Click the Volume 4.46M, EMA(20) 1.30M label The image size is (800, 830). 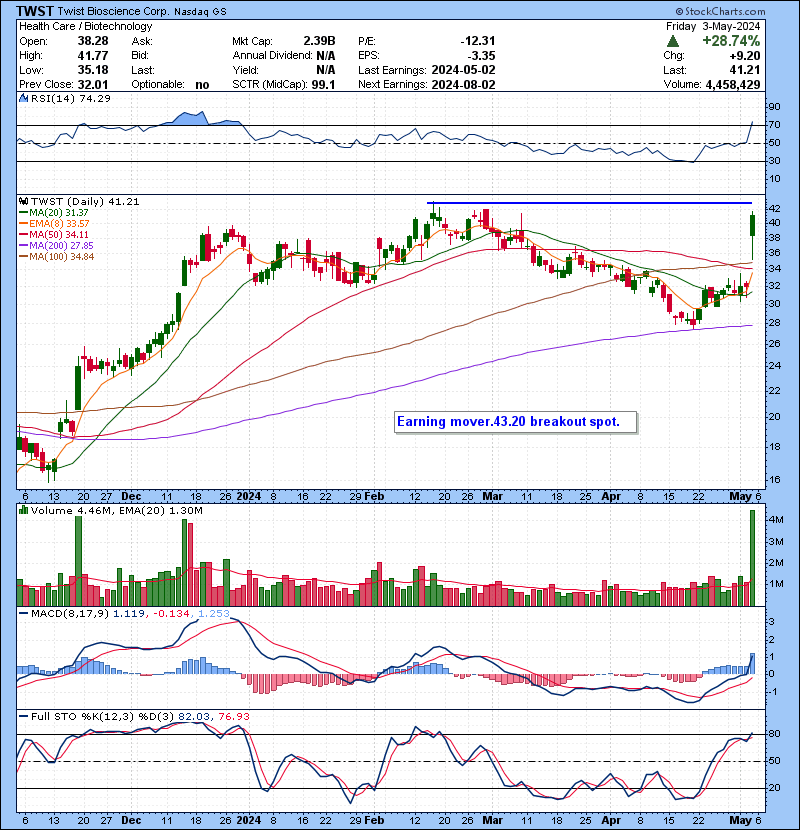[x=116, y=511]
